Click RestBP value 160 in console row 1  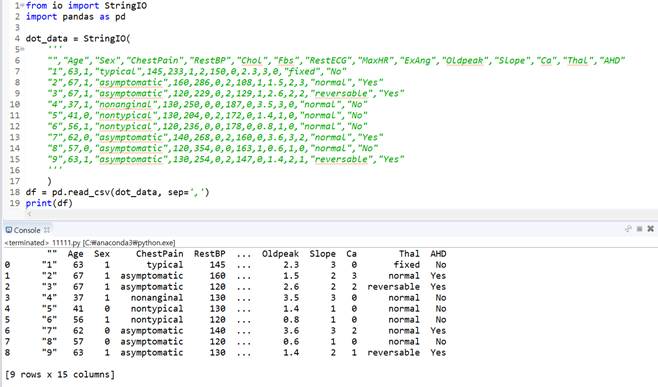tap(217, 276)
